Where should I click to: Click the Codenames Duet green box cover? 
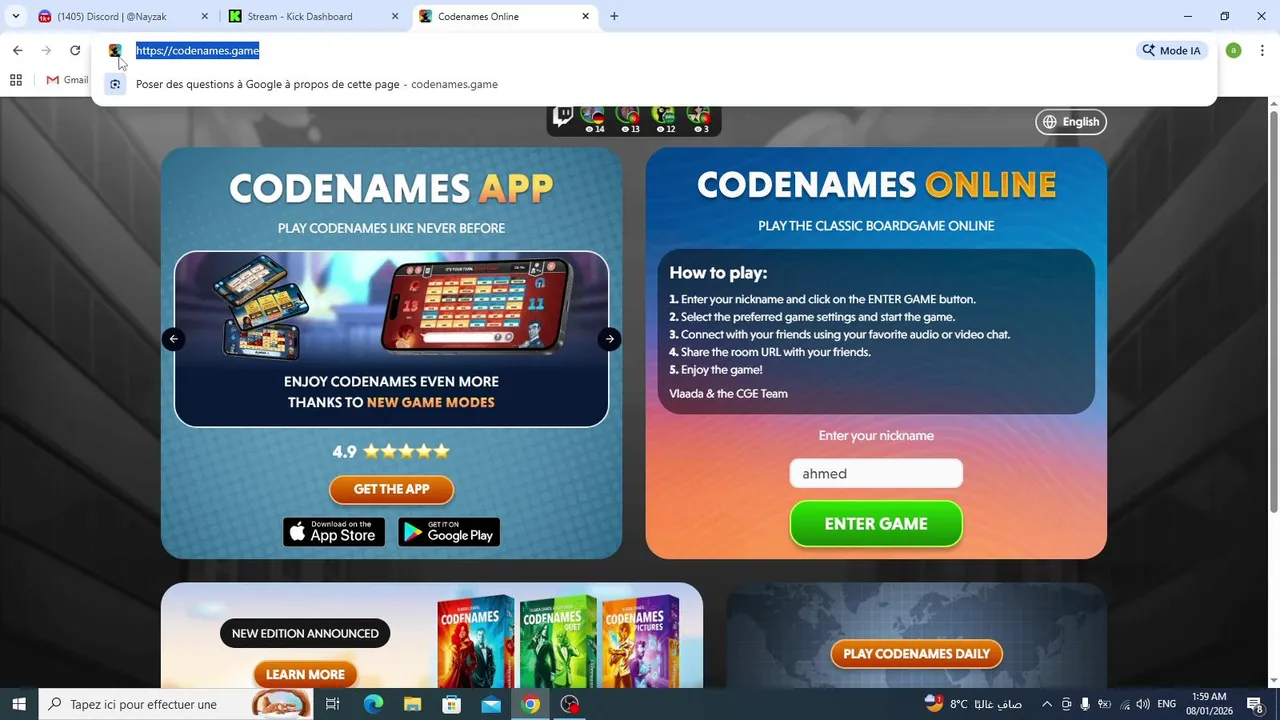tap(558, 641)
